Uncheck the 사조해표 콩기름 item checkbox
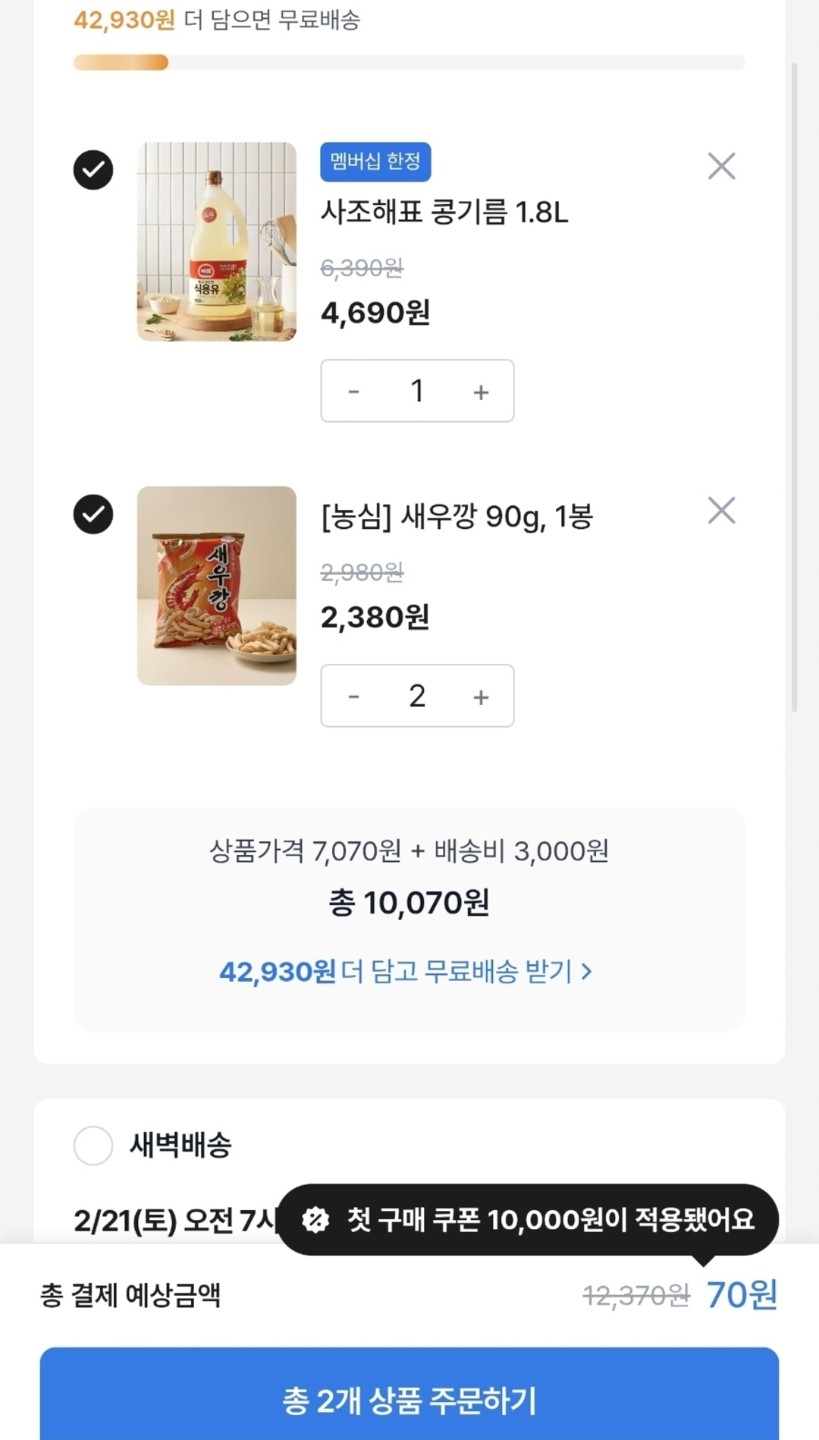The height and width of the screenshot is (1440, 819). click(93, 169)
